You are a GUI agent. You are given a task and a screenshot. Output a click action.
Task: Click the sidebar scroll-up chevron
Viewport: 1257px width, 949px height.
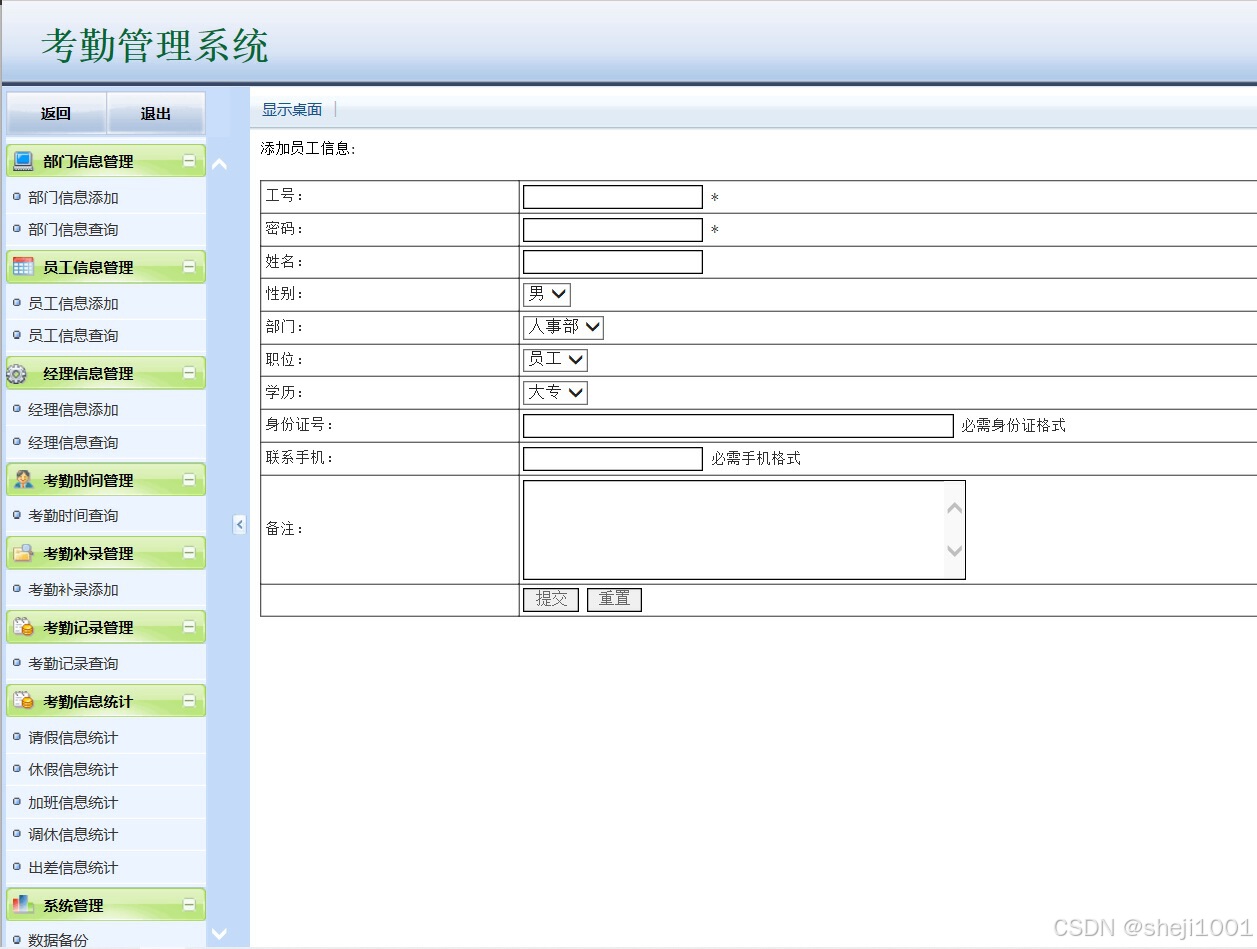220,165
